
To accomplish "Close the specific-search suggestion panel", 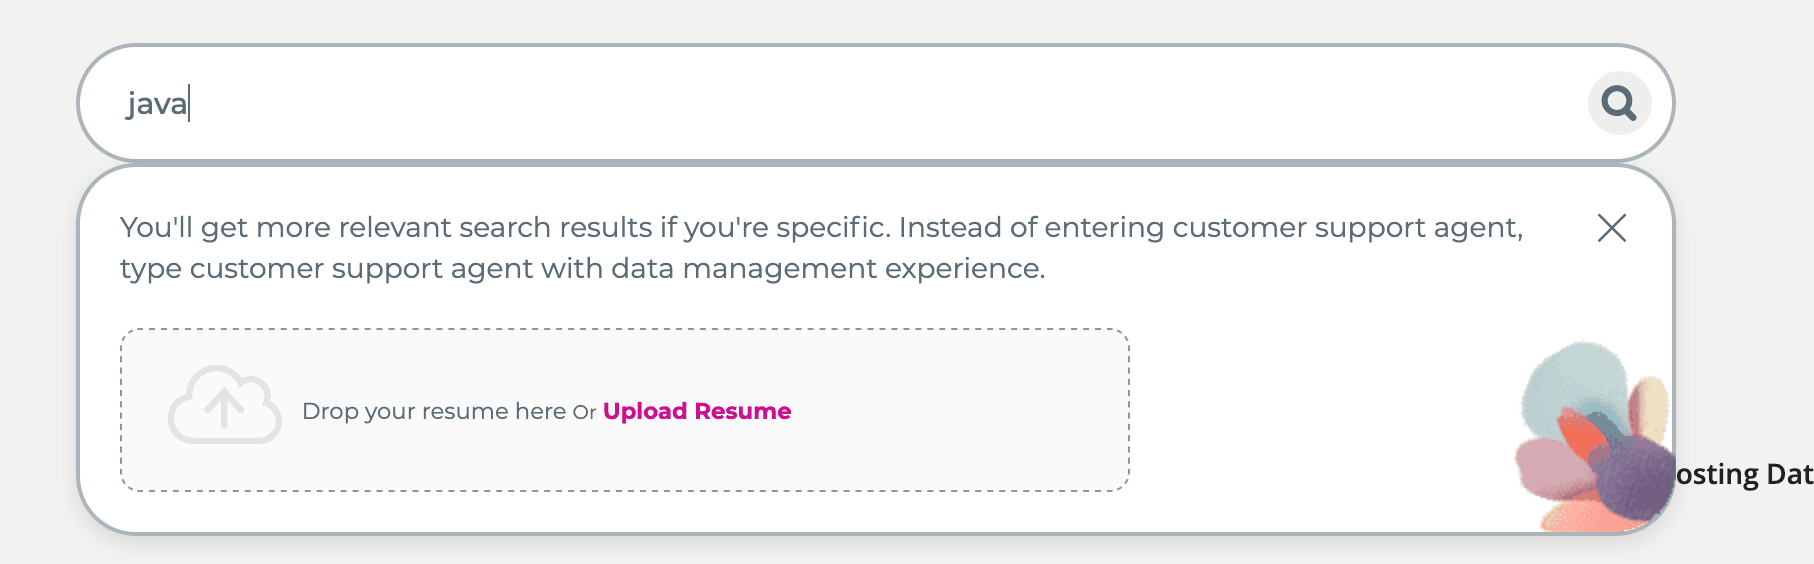I will coord(1611,228).
